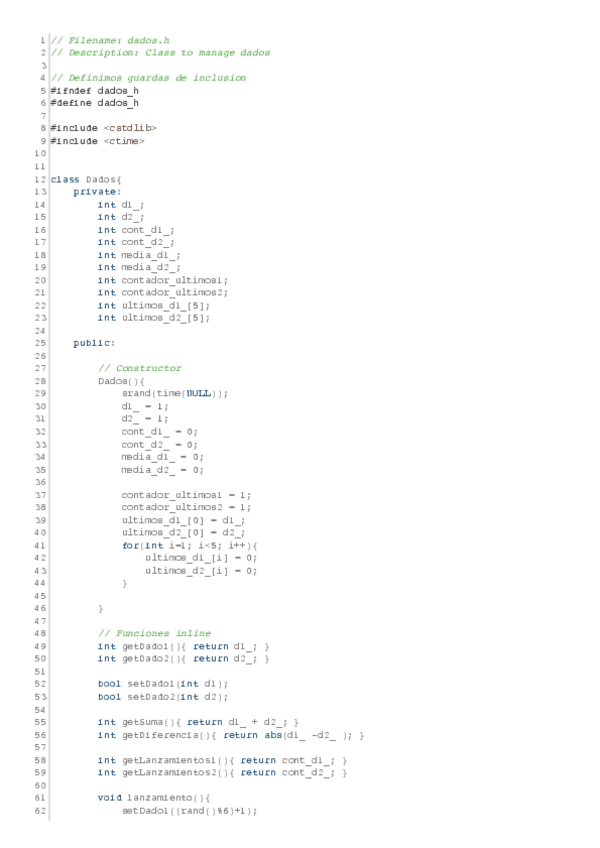Click the 'srand(time(NULL));' statement
This screenshot has width=600, height=848.
click(x=175, y=394)
